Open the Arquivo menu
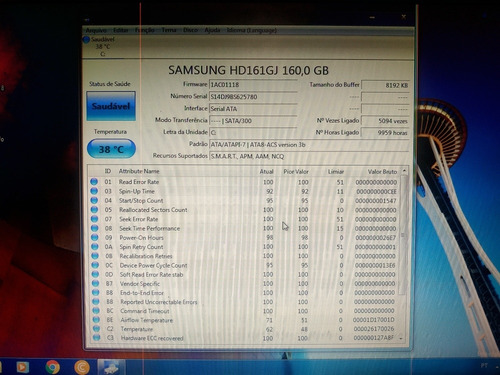The height and width of the screenshot is (375, 500). pyautogui.click(x=96, y=30)
